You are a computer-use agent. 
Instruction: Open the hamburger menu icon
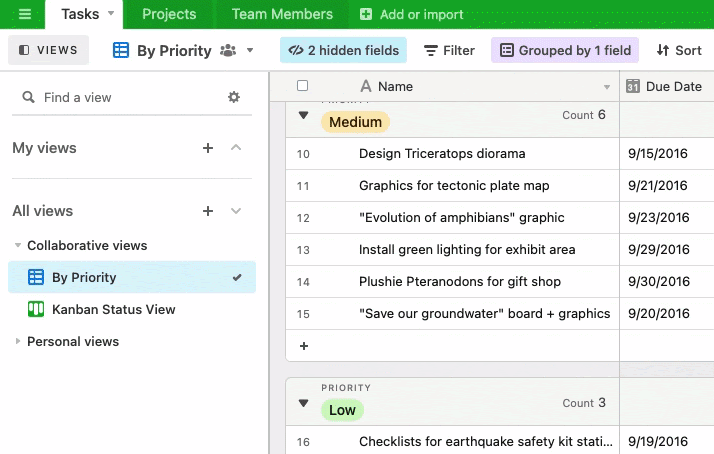[25, 14]
